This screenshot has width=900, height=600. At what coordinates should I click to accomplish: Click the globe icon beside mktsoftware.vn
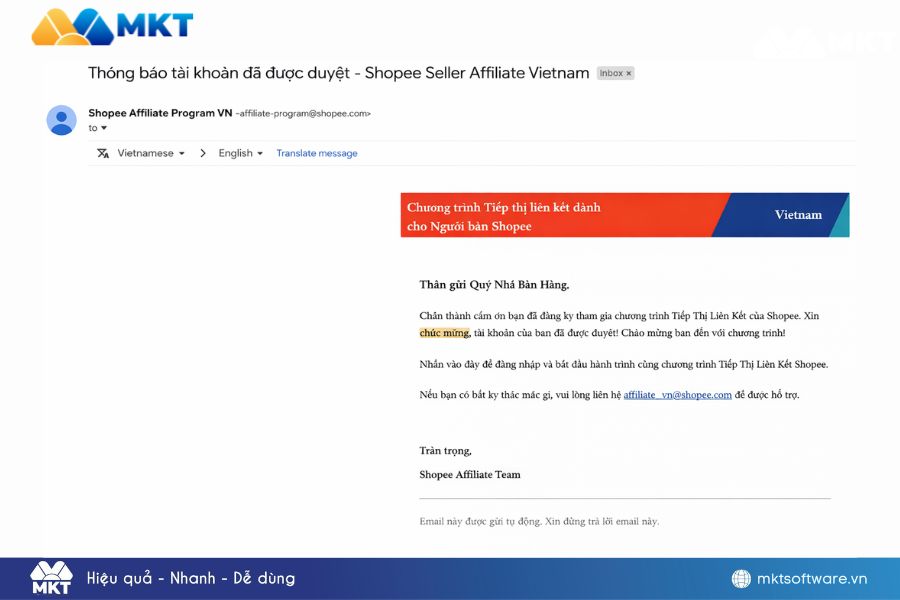pos(741,579)
